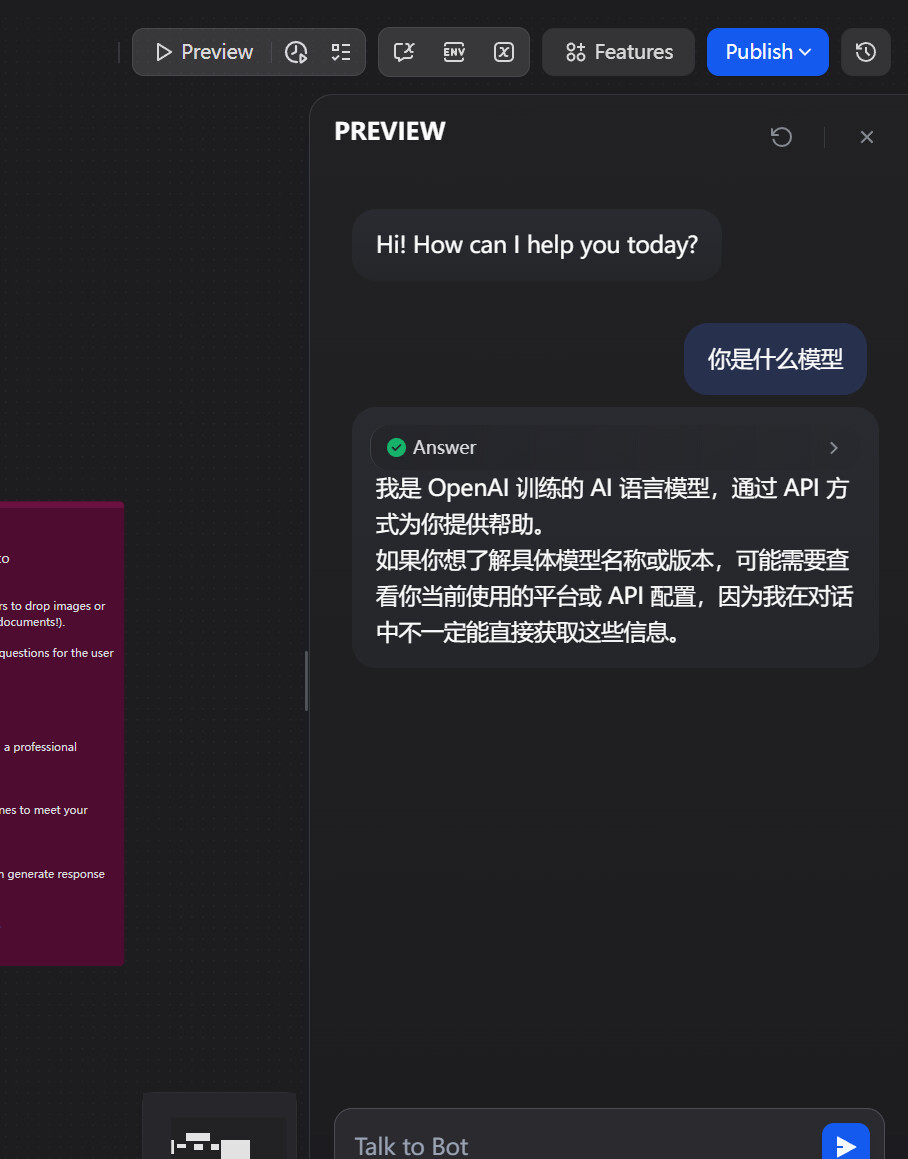Click the greeting 'Hi! How can I help you today?'
The image size is (908, 1159).
537,245
